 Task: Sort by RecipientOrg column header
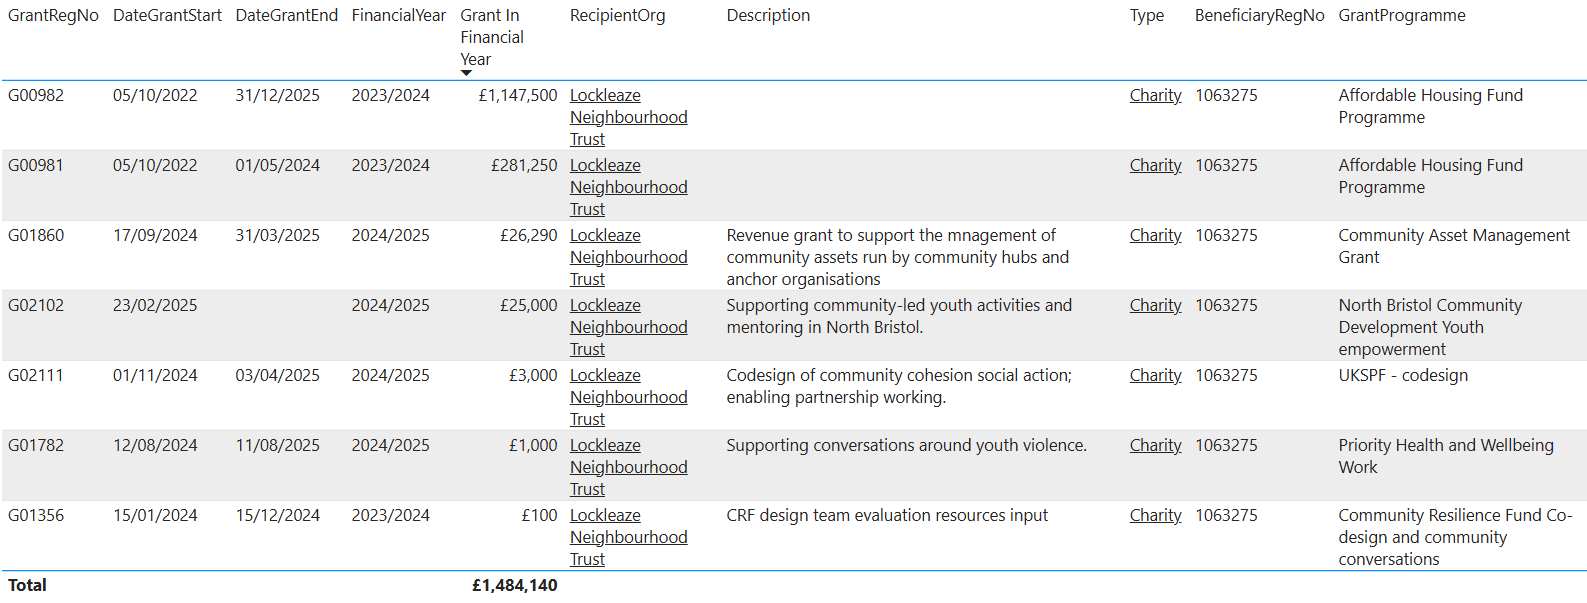point(617,16)
